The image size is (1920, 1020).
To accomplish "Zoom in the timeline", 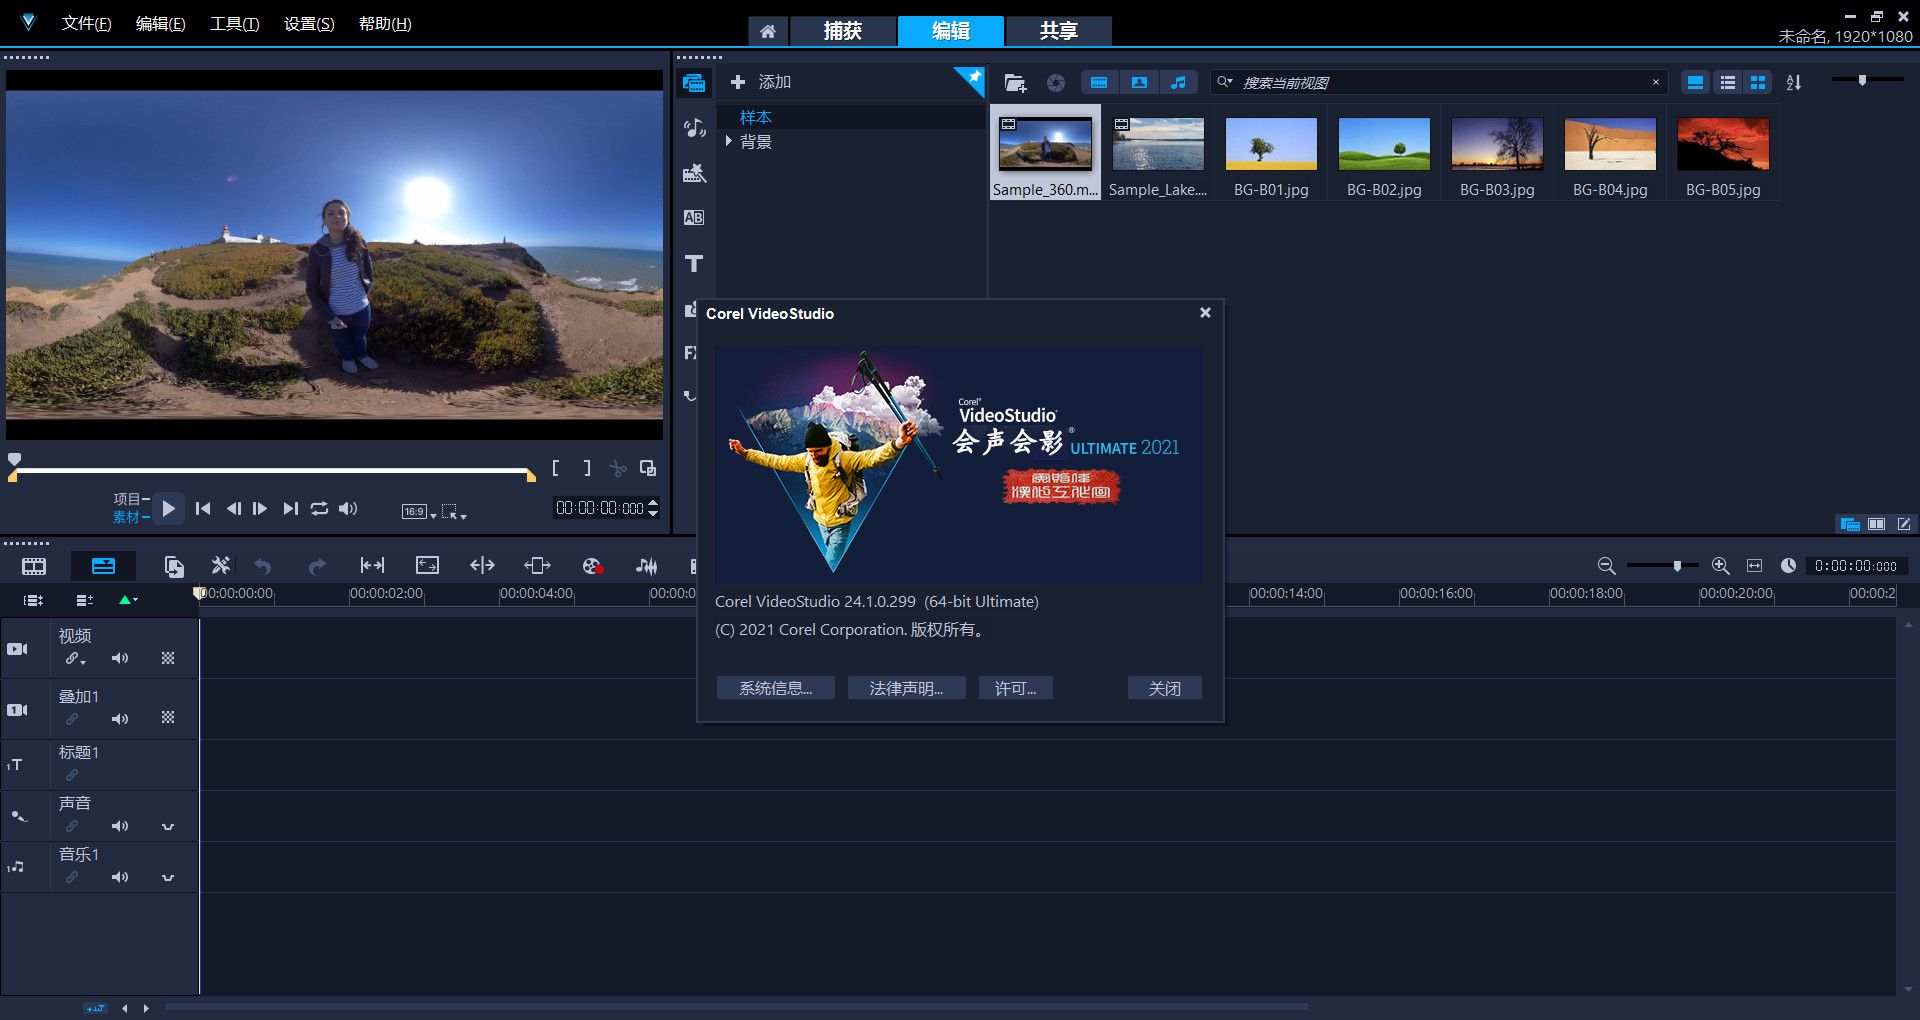I will pyautogui.click(x=1720, y=566).
